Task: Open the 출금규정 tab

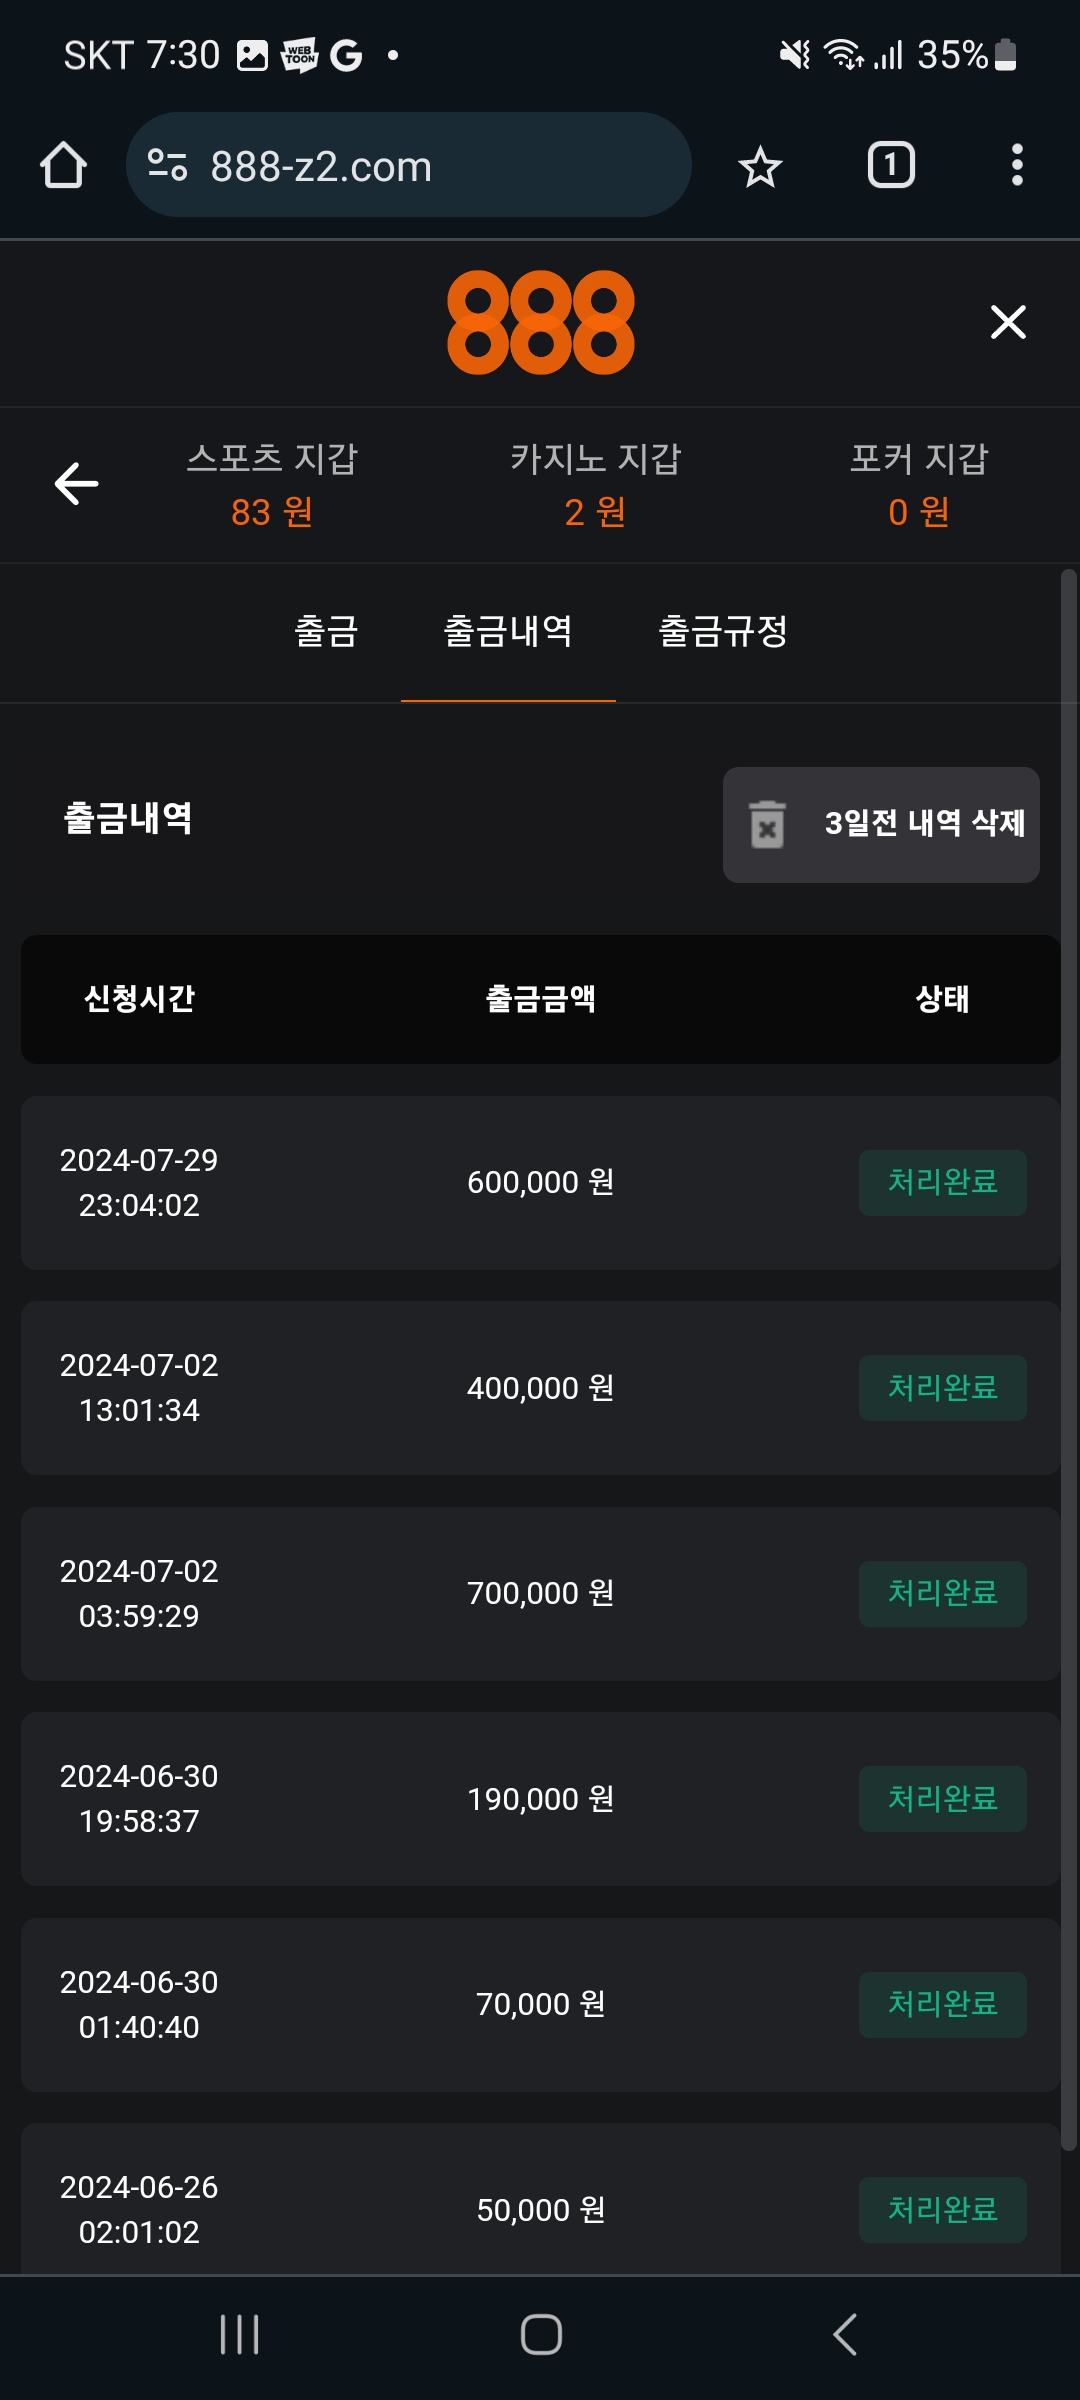Action: (x=723, y=631)
